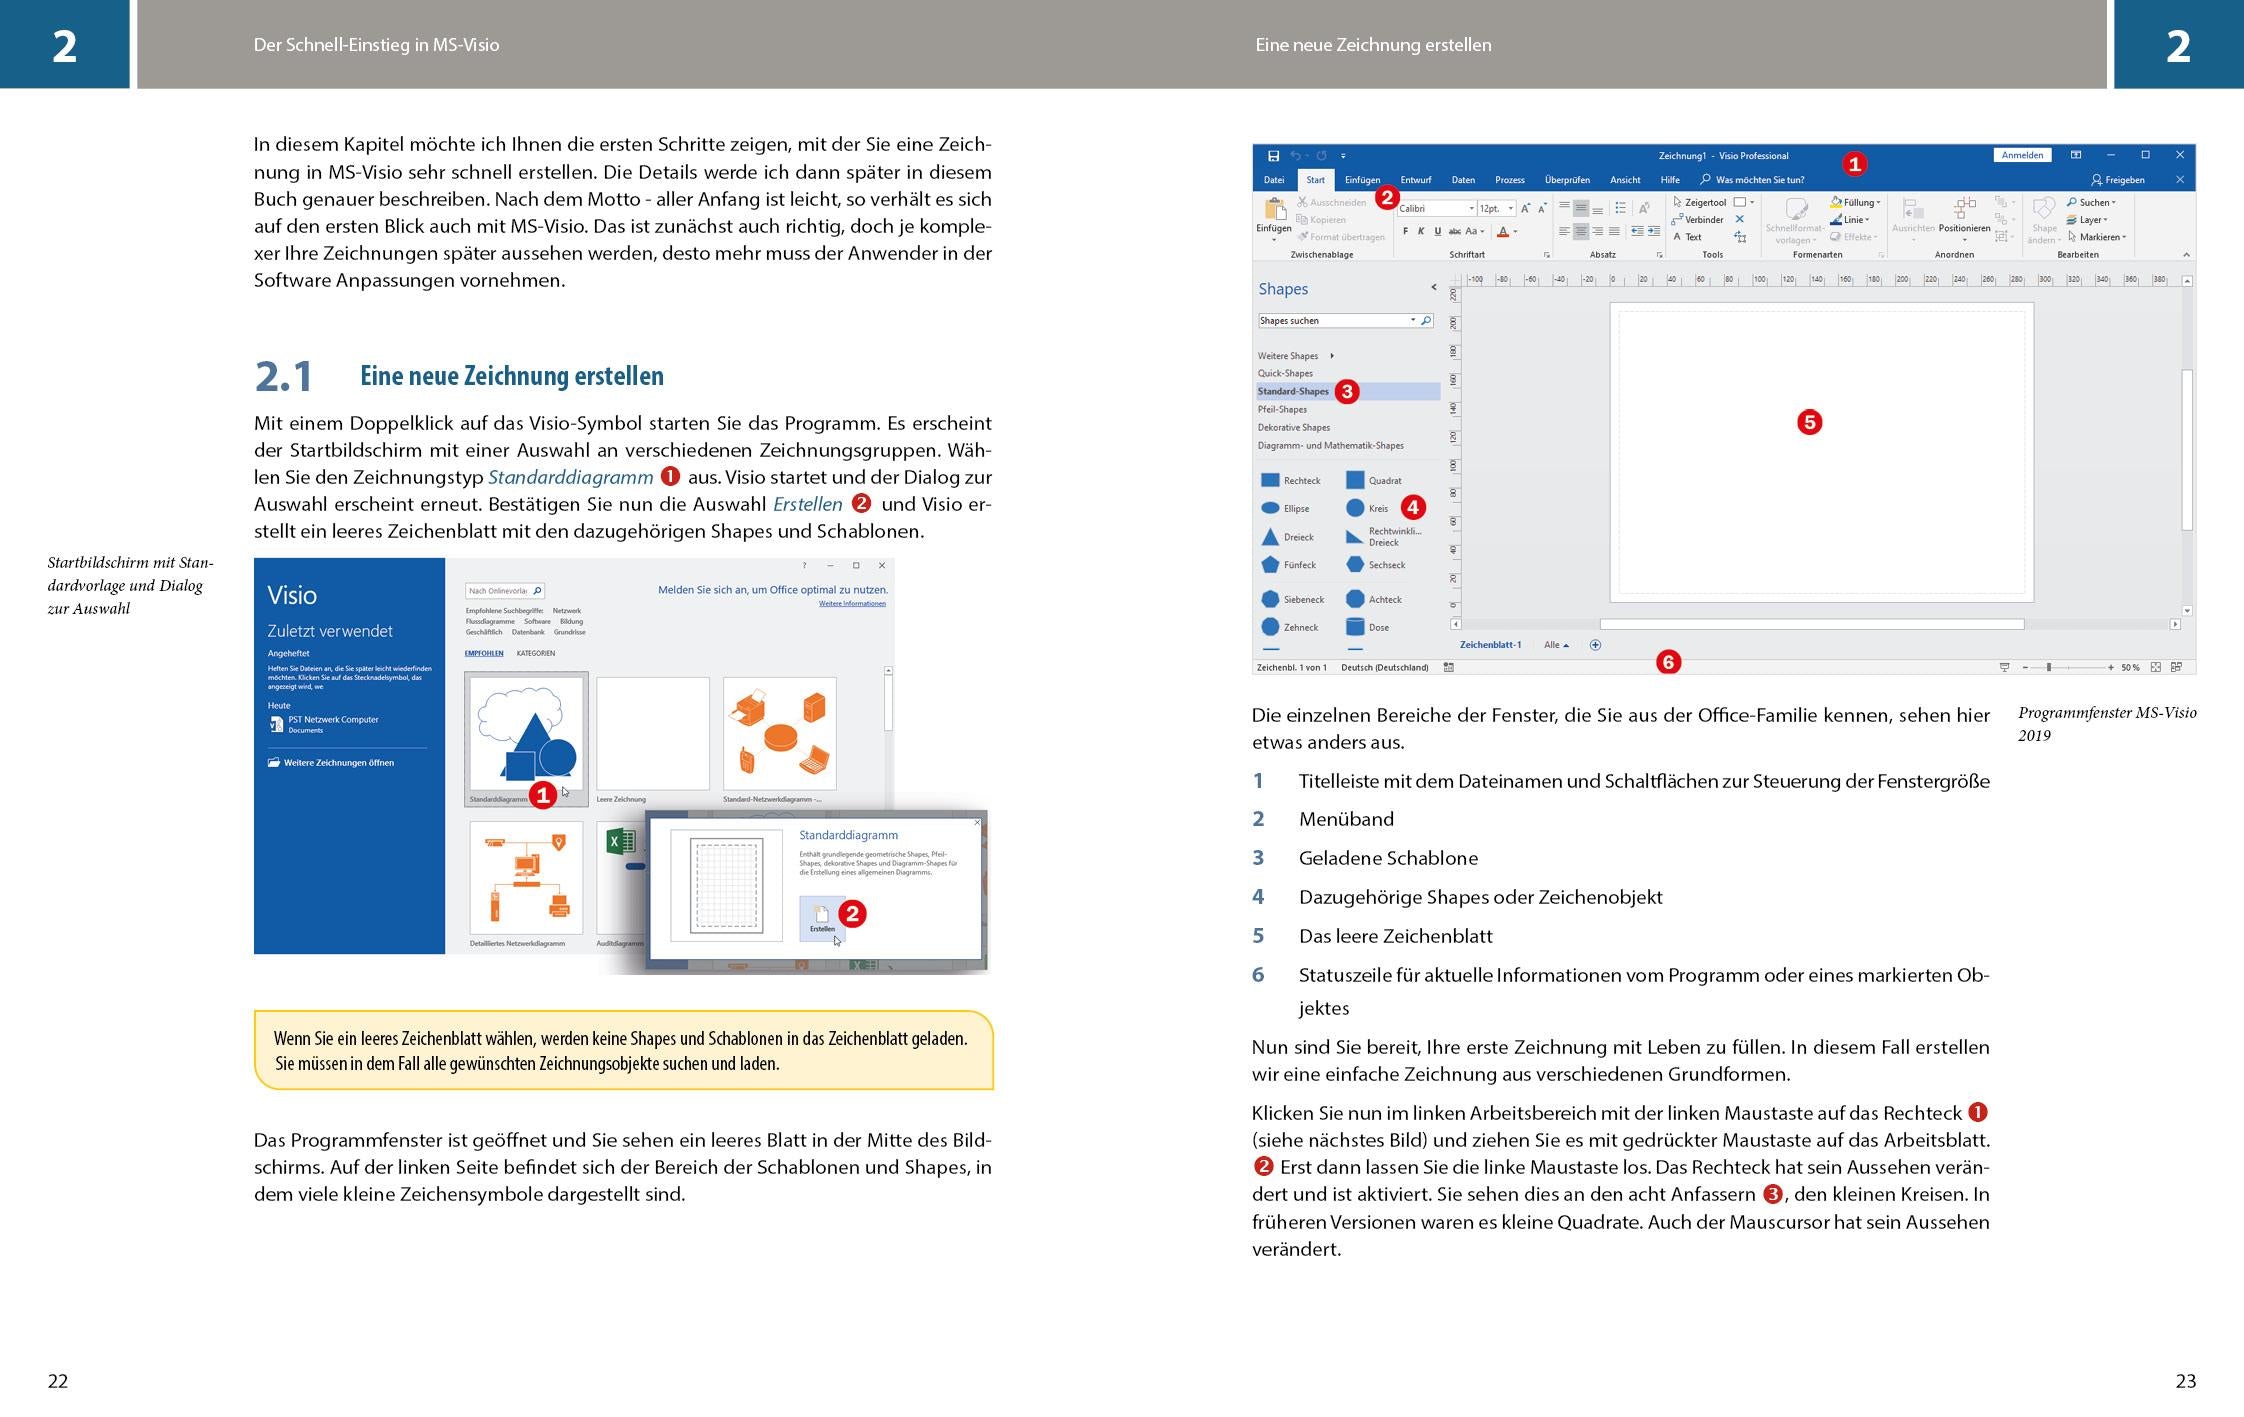Open the Calibri font dropdown
Screen dimensions: 2244x1417
coord(1471,208)
